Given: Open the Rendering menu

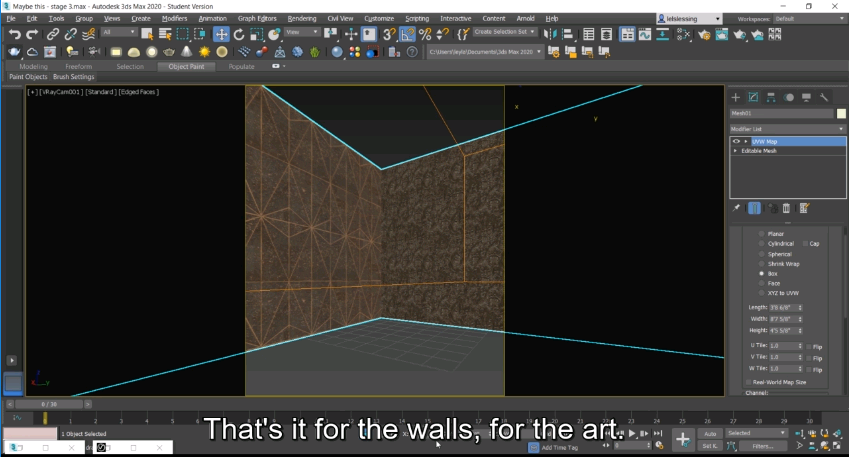Looking at the screenshot, I should 302,18.
